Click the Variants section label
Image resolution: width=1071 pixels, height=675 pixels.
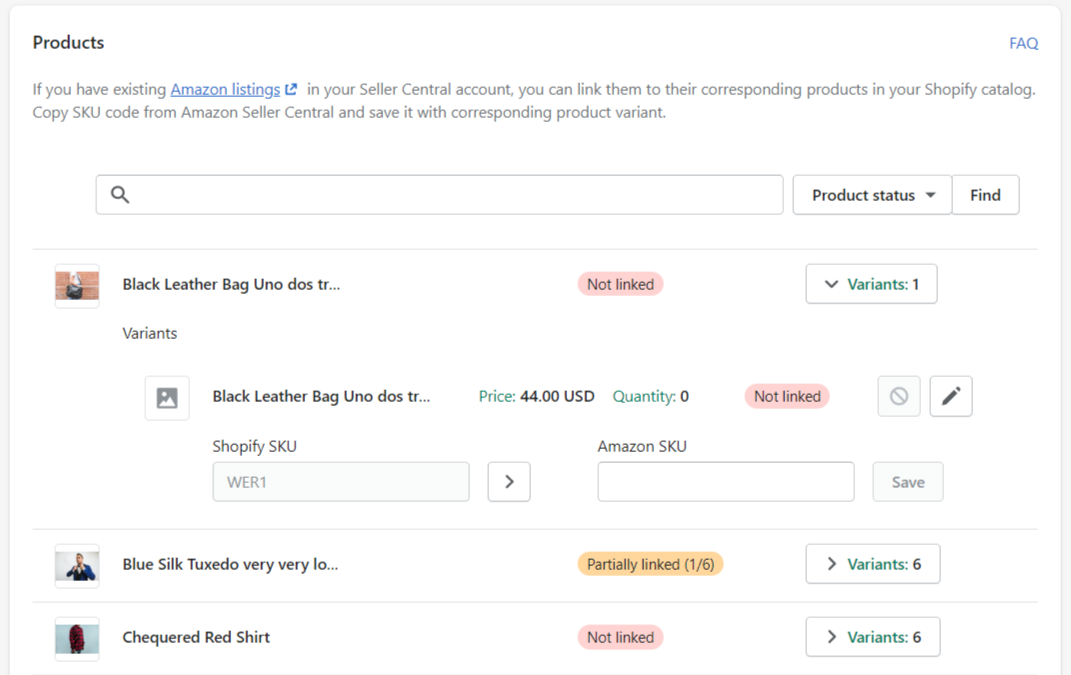point(150,333)
